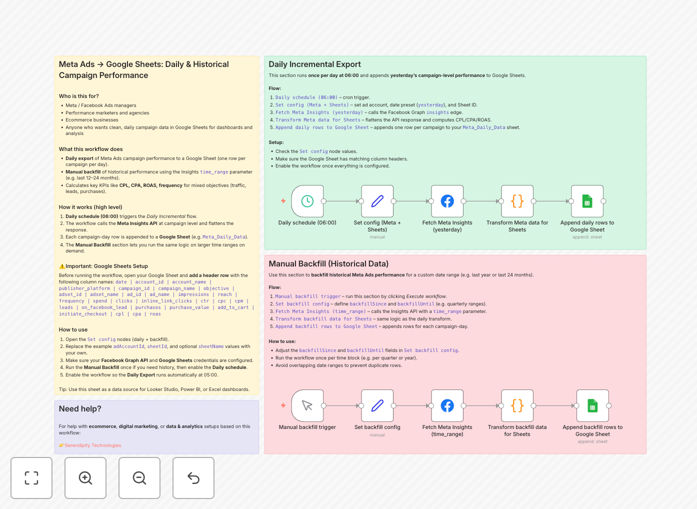The height and width of the screenshot is (509, 697).
Task: Click the 'Tip: Use this sheet as a data source' line
Action: pyautogui.click(x=154, y=389)
